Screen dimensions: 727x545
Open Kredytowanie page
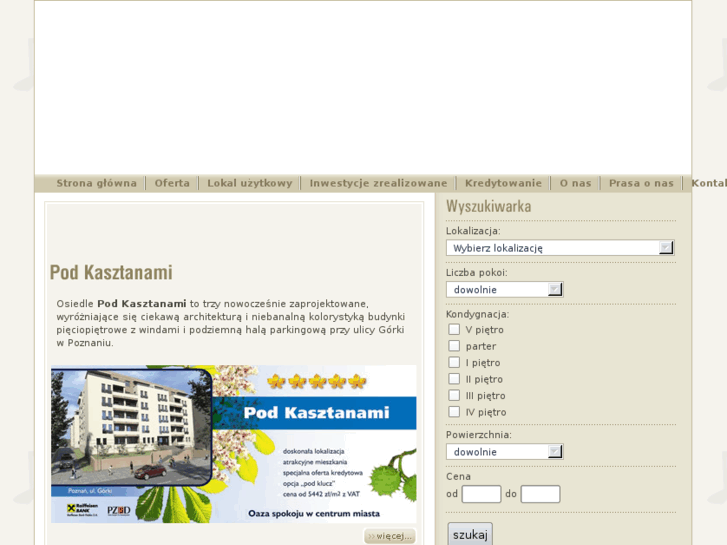pos(504,183)
